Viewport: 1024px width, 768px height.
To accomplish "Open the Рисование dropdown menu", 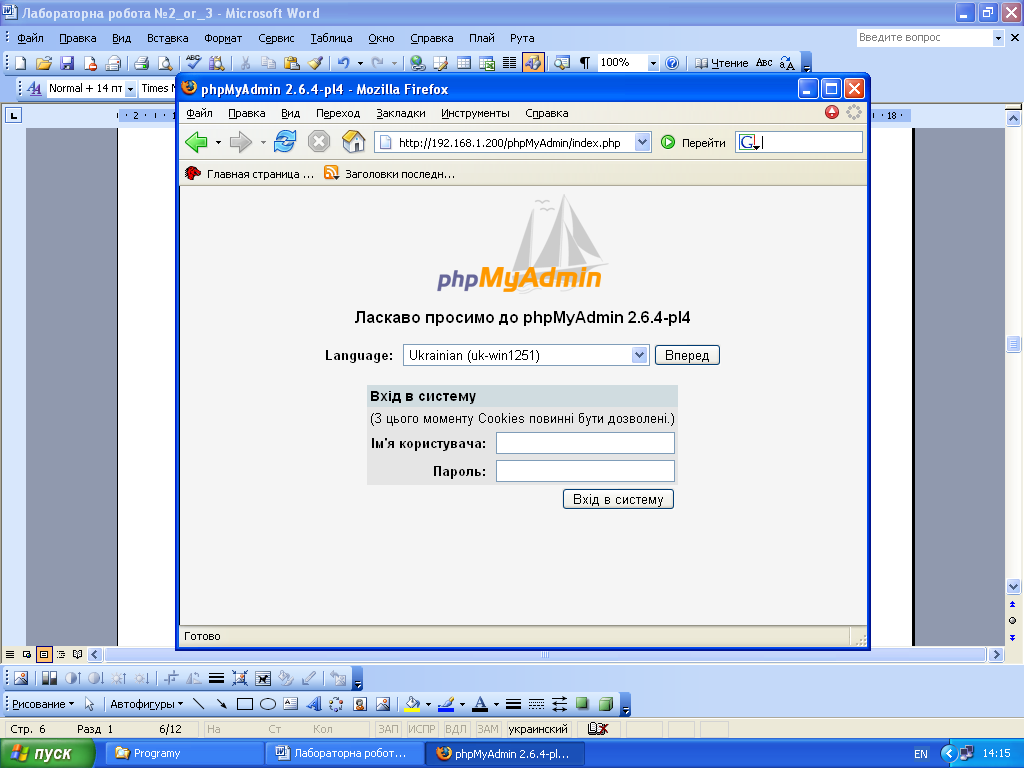I will [43, 704].
